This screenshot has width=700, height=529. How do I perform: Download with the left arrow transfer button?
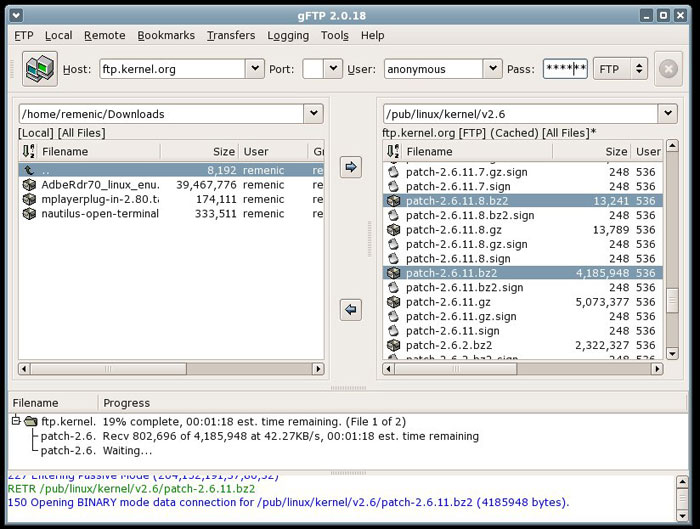coord(351,309)
